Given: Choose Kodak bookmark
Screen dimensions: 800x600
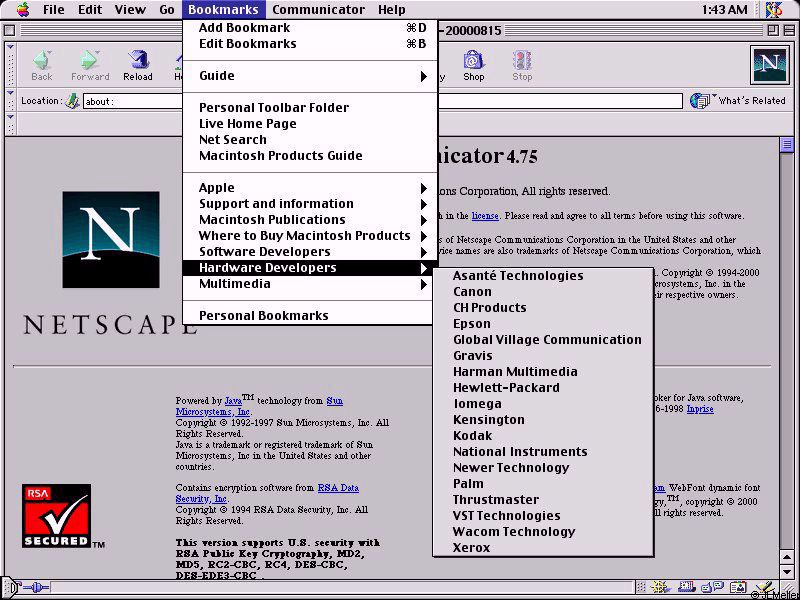Looking at the screenshot, I should pos(543,436).
